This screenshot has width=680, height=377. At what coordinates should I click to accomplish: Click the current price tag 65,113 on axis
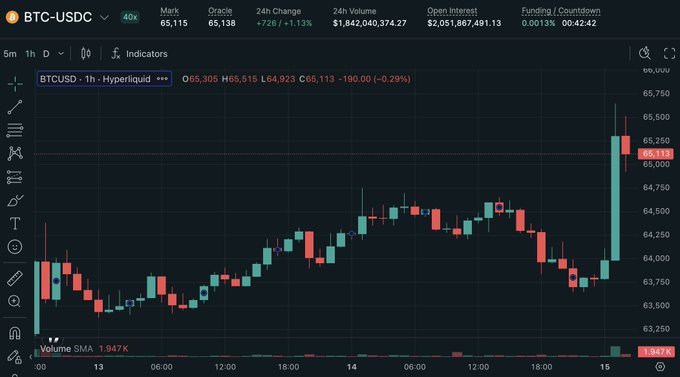tap(656, 154)
